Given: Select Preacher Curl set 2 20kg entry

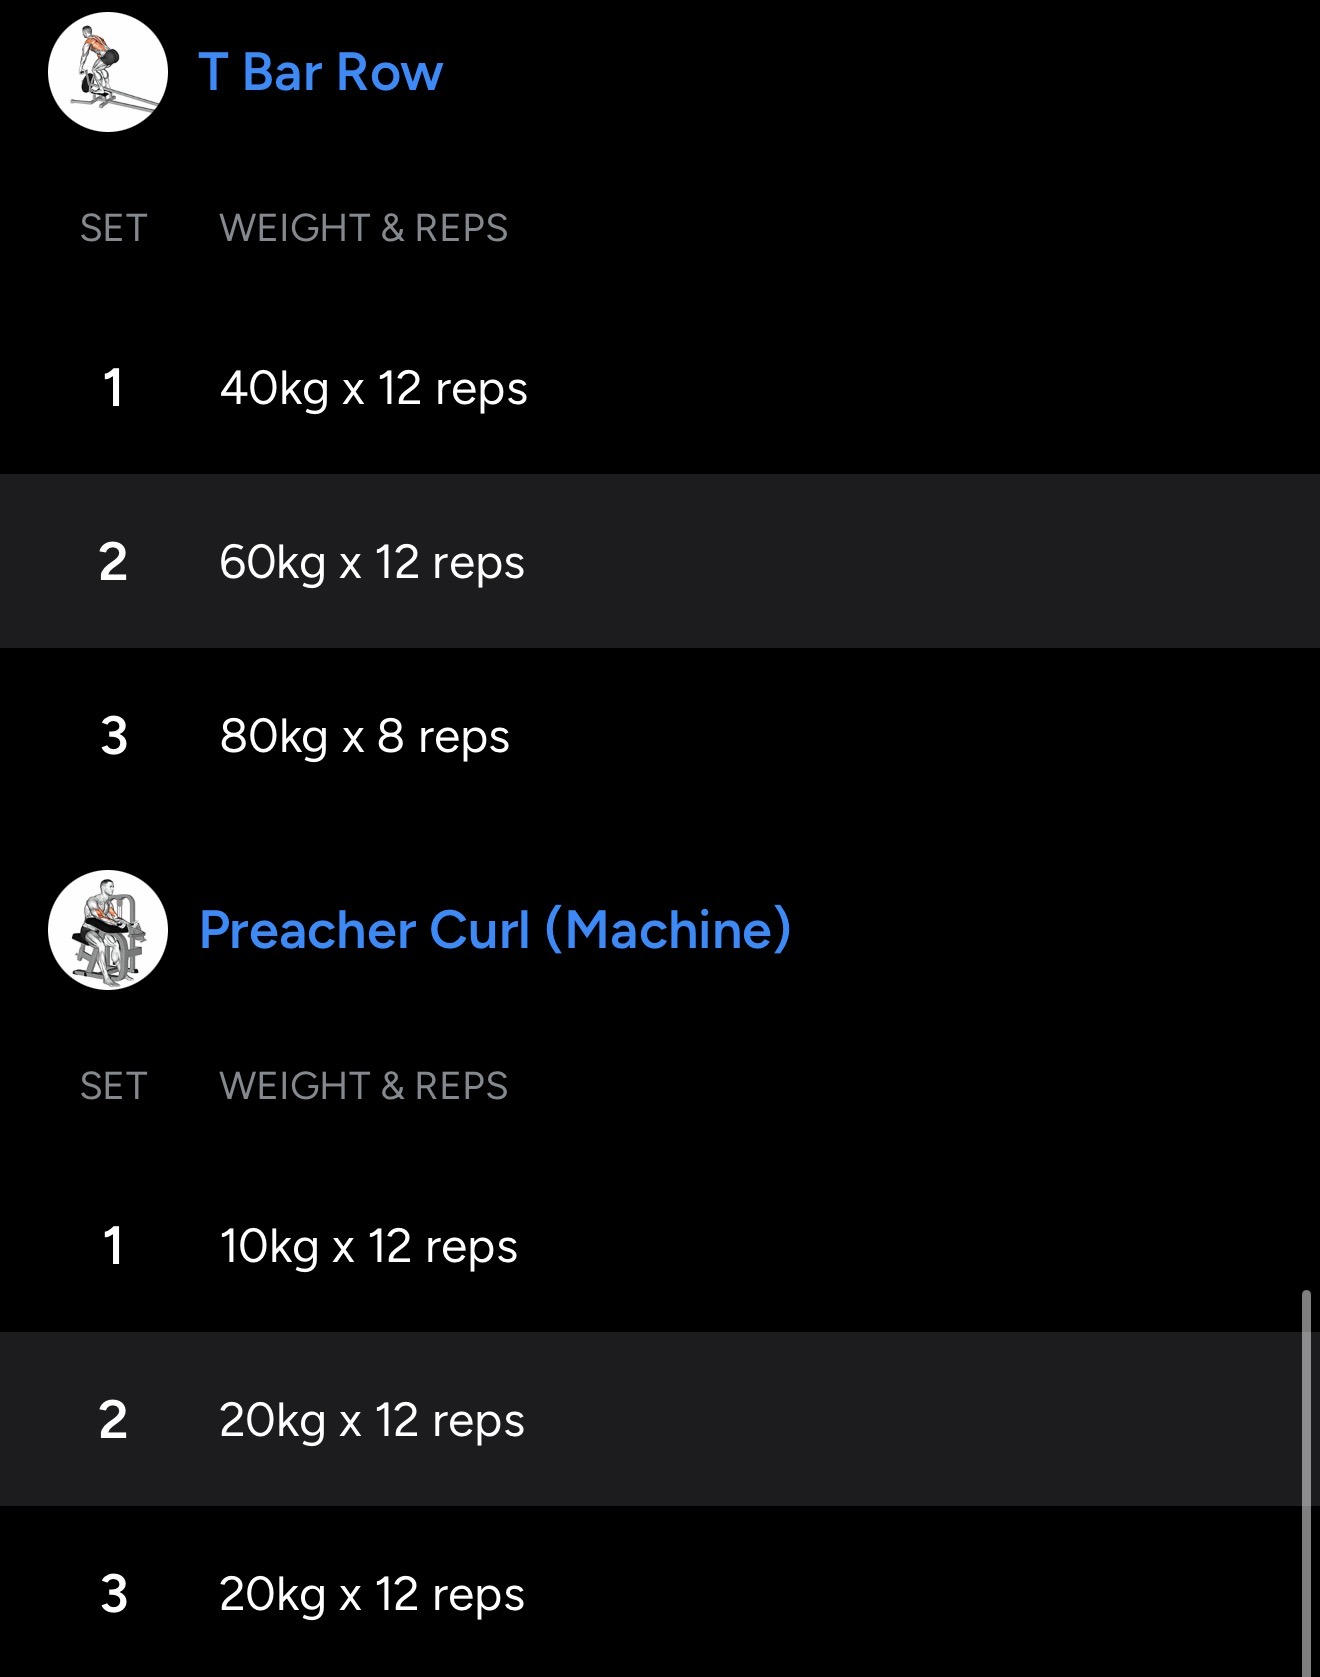Looking at the screenshot, I should pos(371,1420).
